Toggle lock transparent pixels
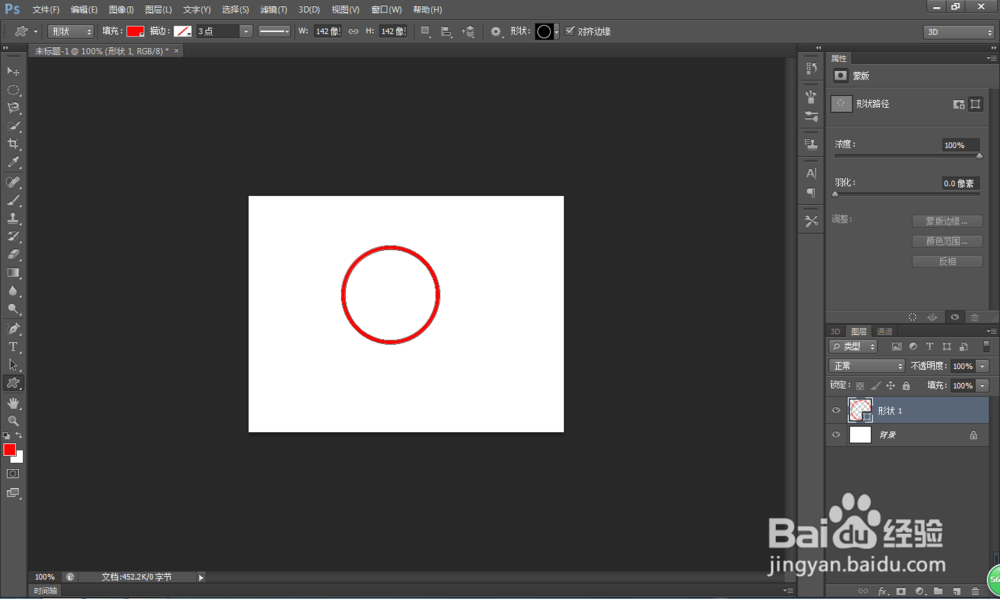Screen dimensions: 1000x599 (x=860, y=385)
